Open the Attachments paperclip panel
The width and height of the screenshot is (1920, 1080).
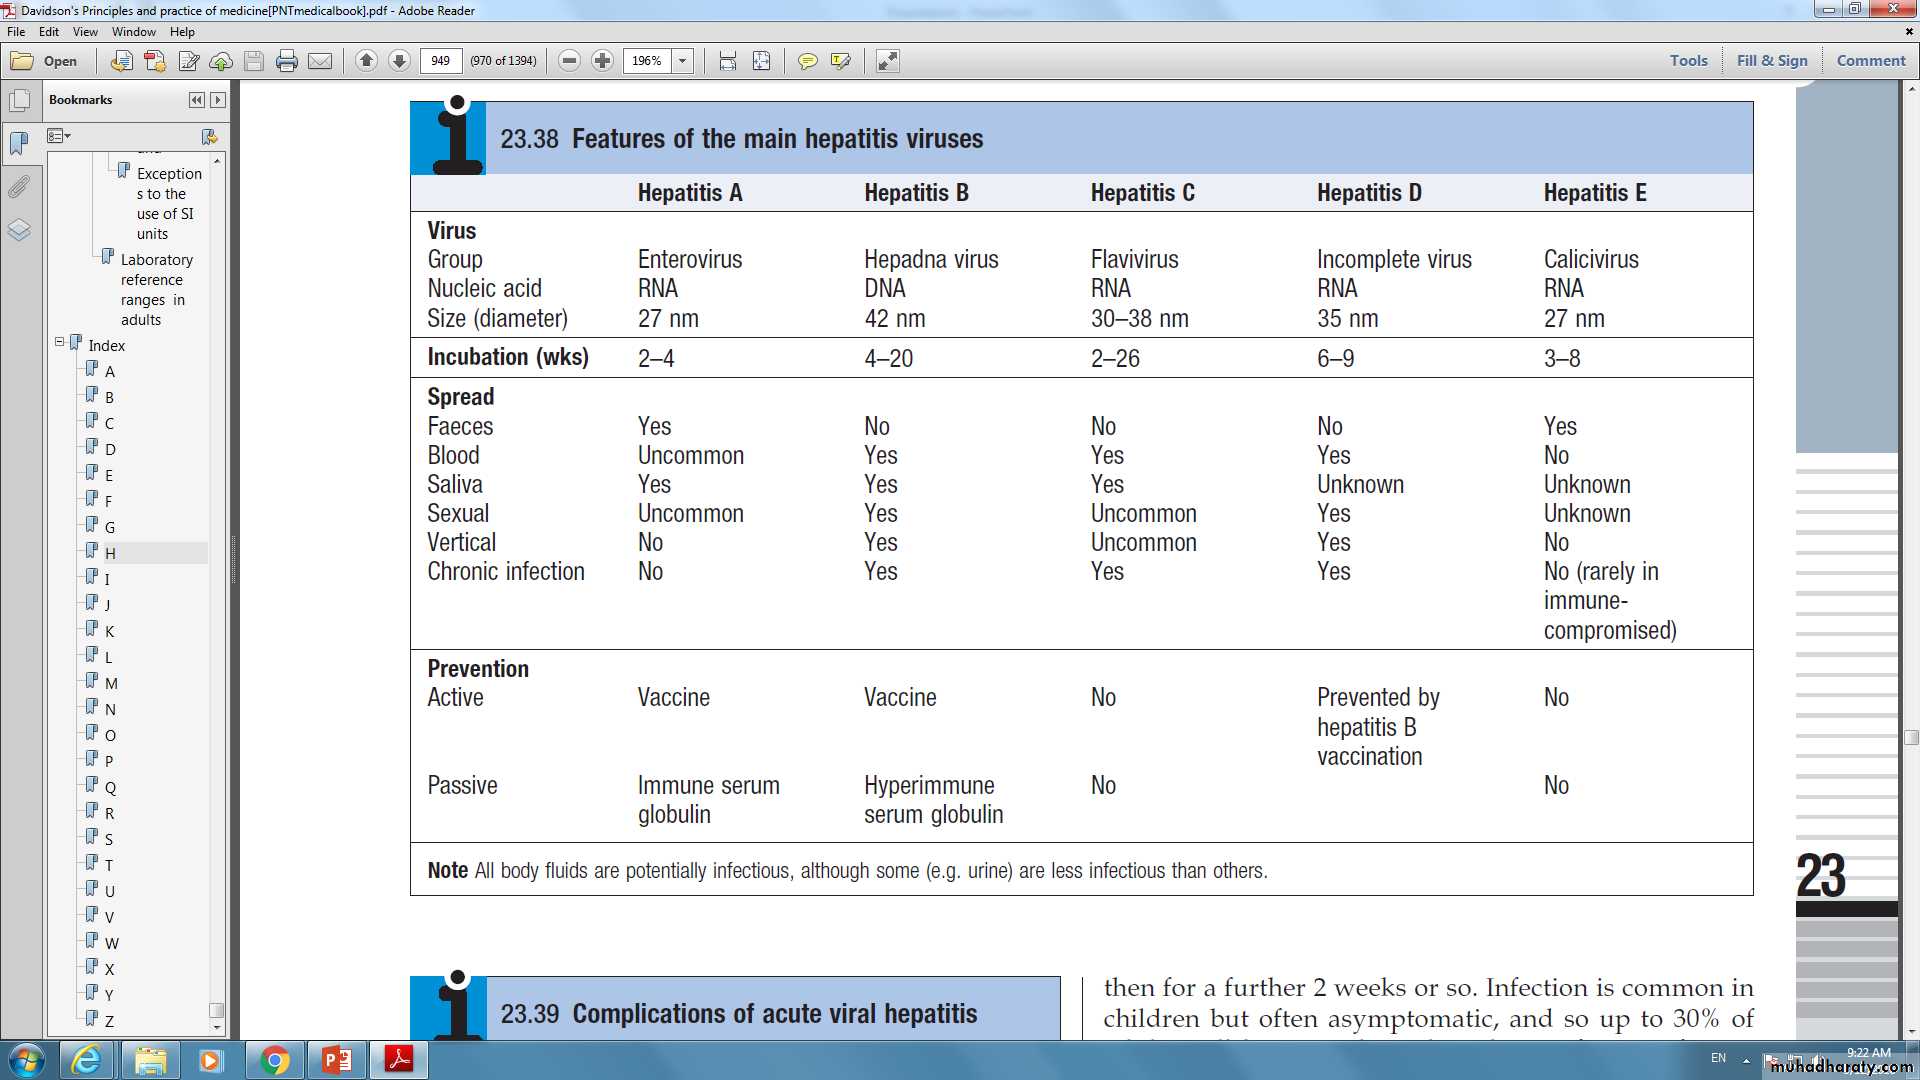point(19,187)
